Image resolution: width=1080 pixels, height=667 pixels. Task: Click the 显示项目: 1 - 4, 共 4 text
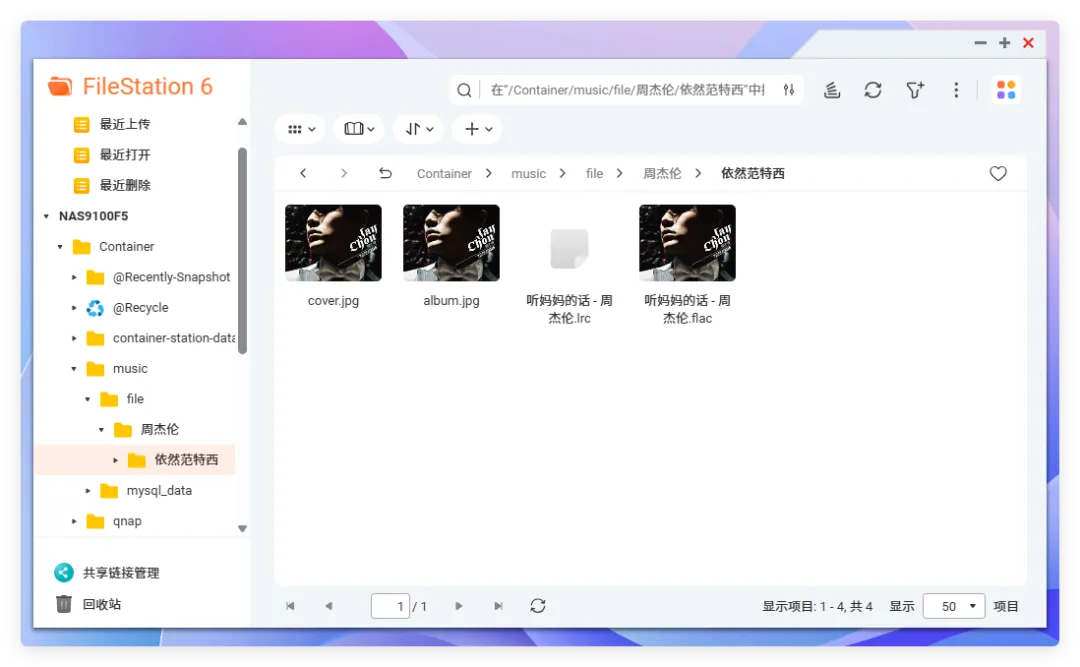tap(817, 606)
